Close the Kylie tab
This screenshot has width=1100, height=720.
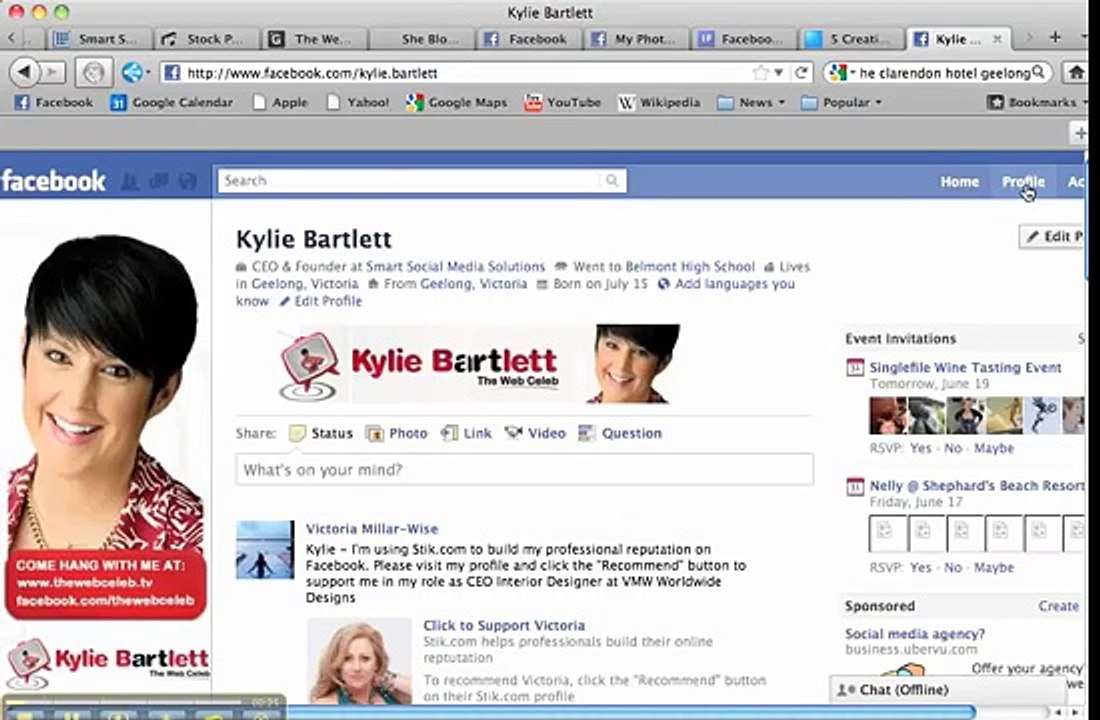(996, 39)
